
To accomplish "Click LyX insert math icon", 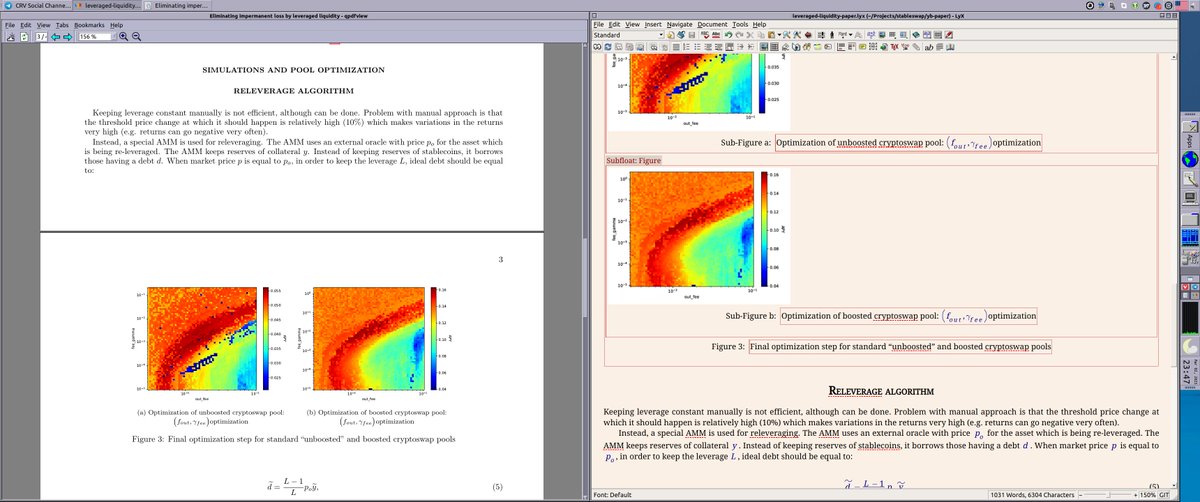I will [871, 35].
